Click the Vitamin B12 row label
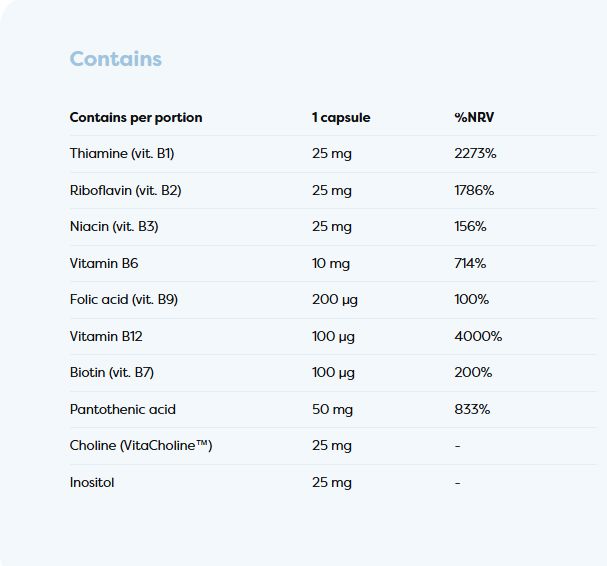607x566 pixels. pyautogui.click(x=106, y=336)
